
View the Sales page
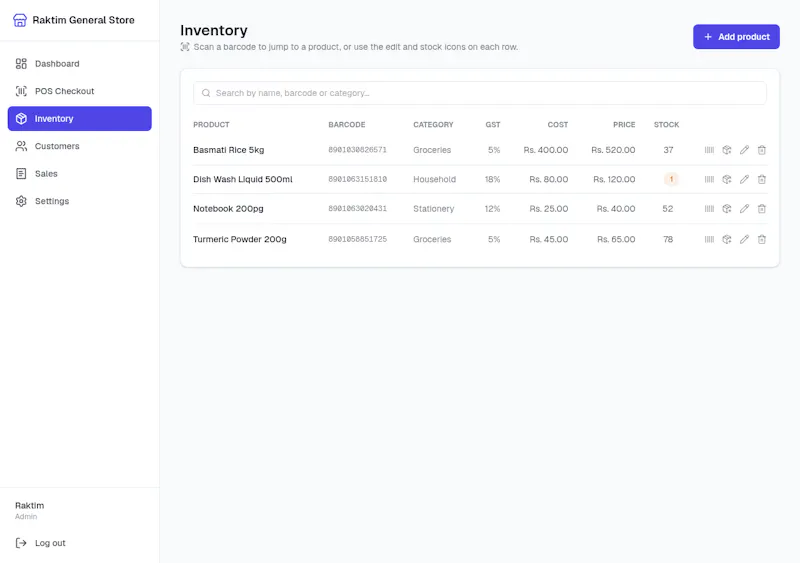(x=80, y=174)
